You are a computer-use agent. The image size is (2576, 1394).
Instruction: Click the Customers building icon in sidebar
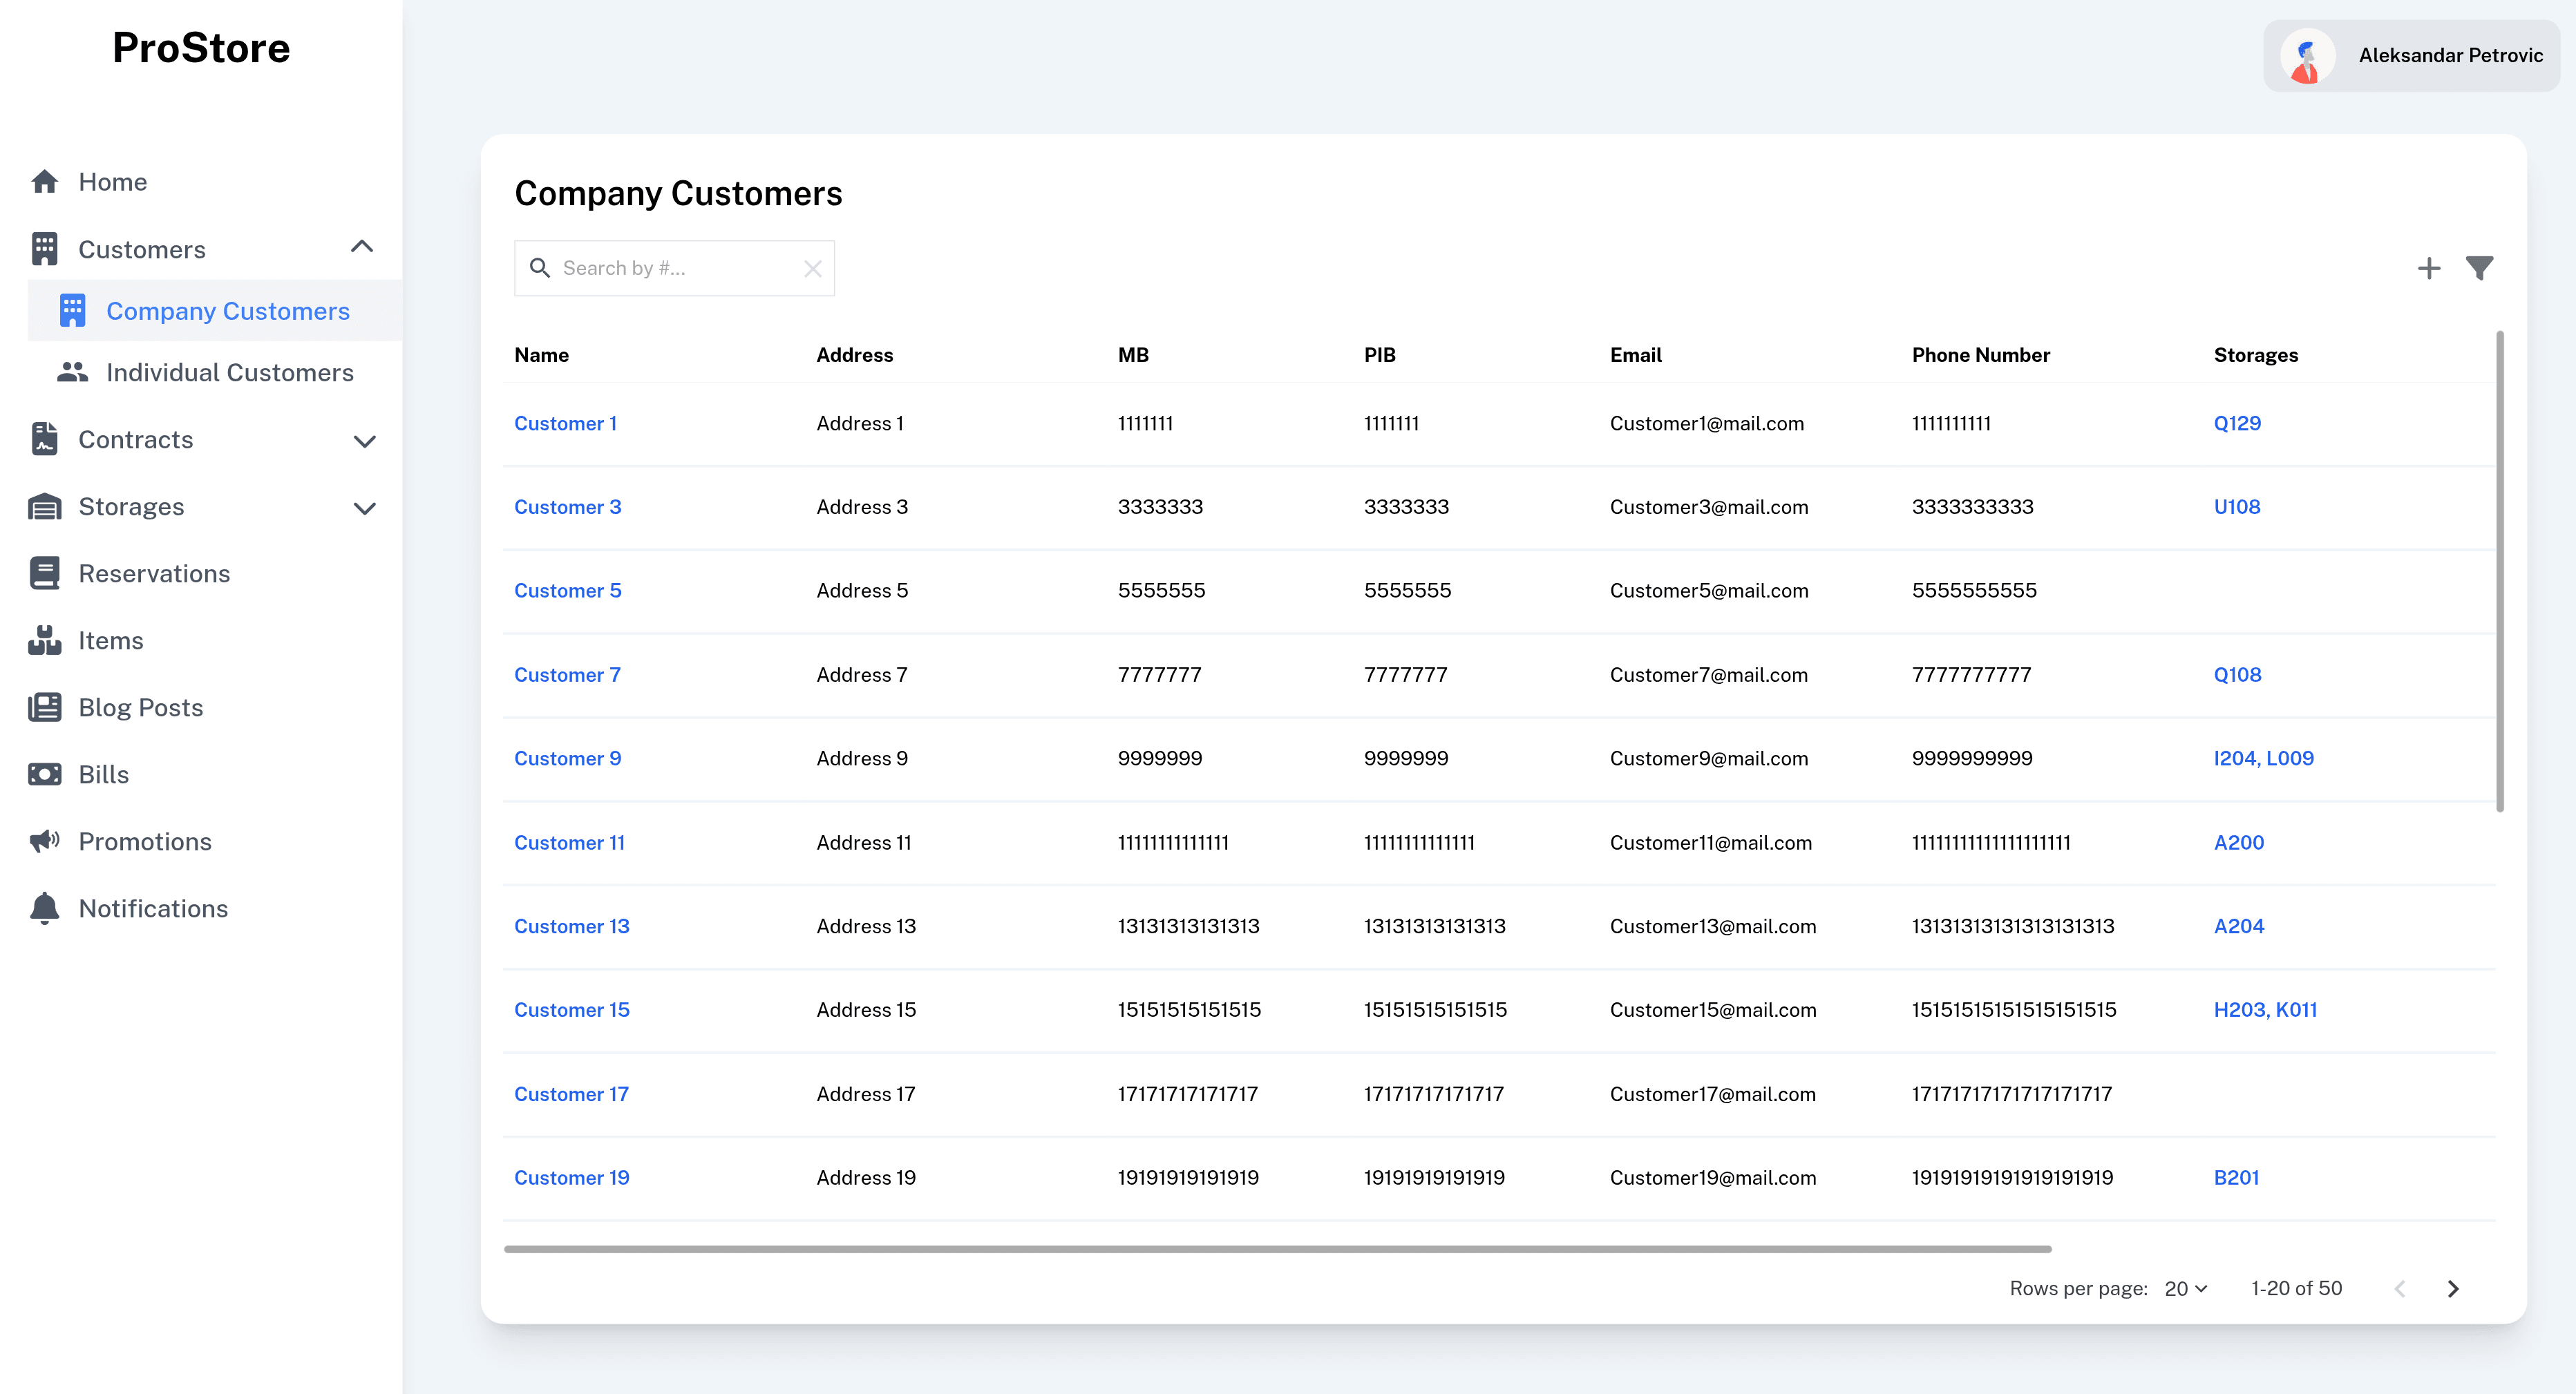click(x=44, y=249)
